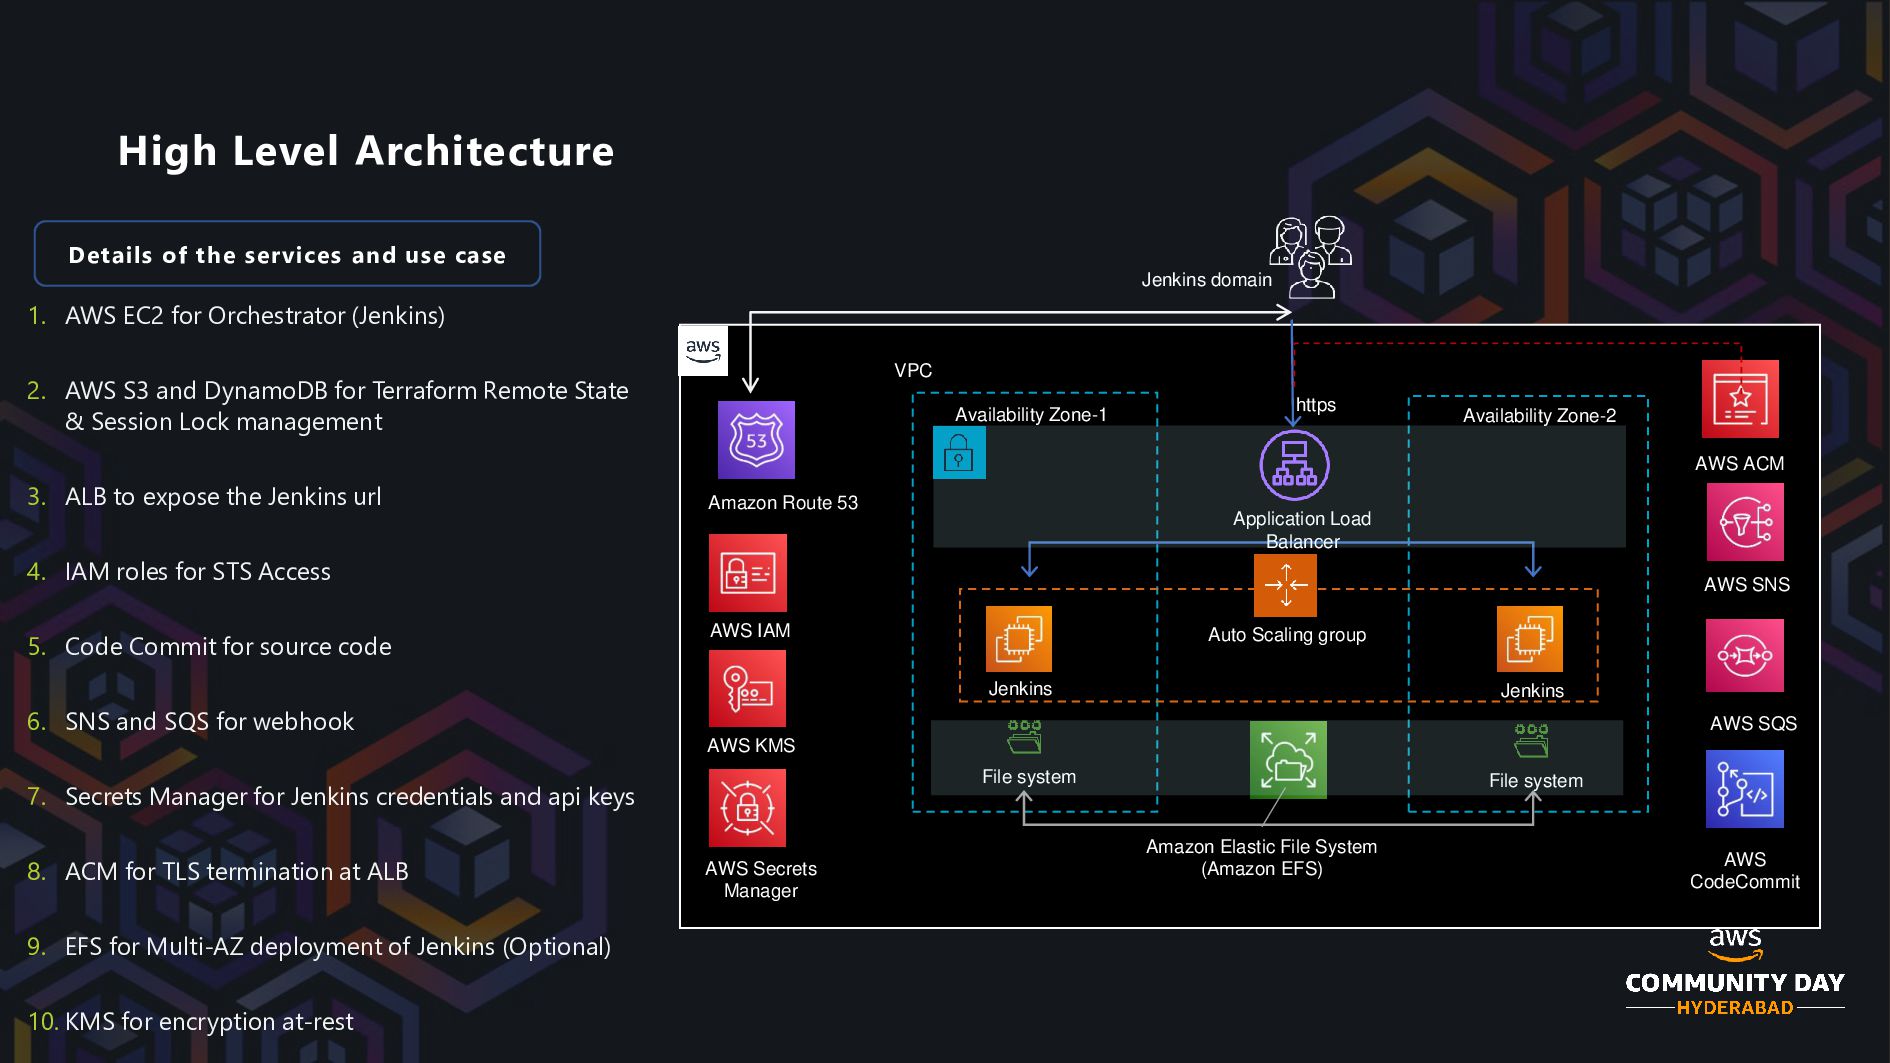The height and width of the screenshot is (1063, 1890).
Task: Select the 'Availability Zone-2' label
Action: tap(1540, 416)
